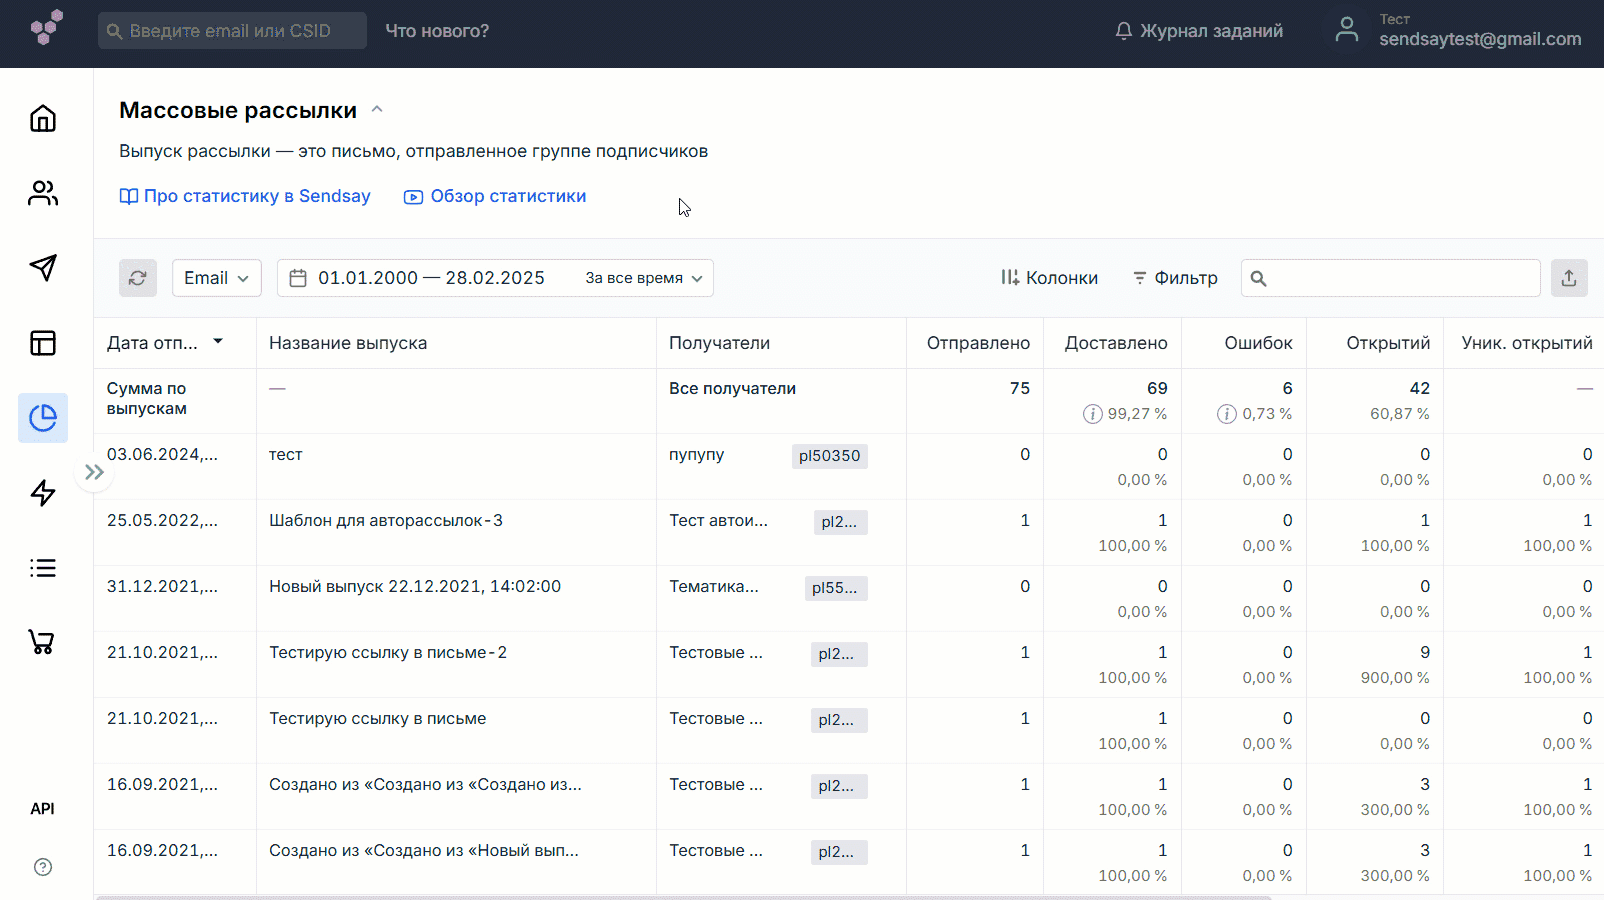1604x900 pixels.
Task: Open shopping cart icon in sidebar
Action: [x=43, y=642]
